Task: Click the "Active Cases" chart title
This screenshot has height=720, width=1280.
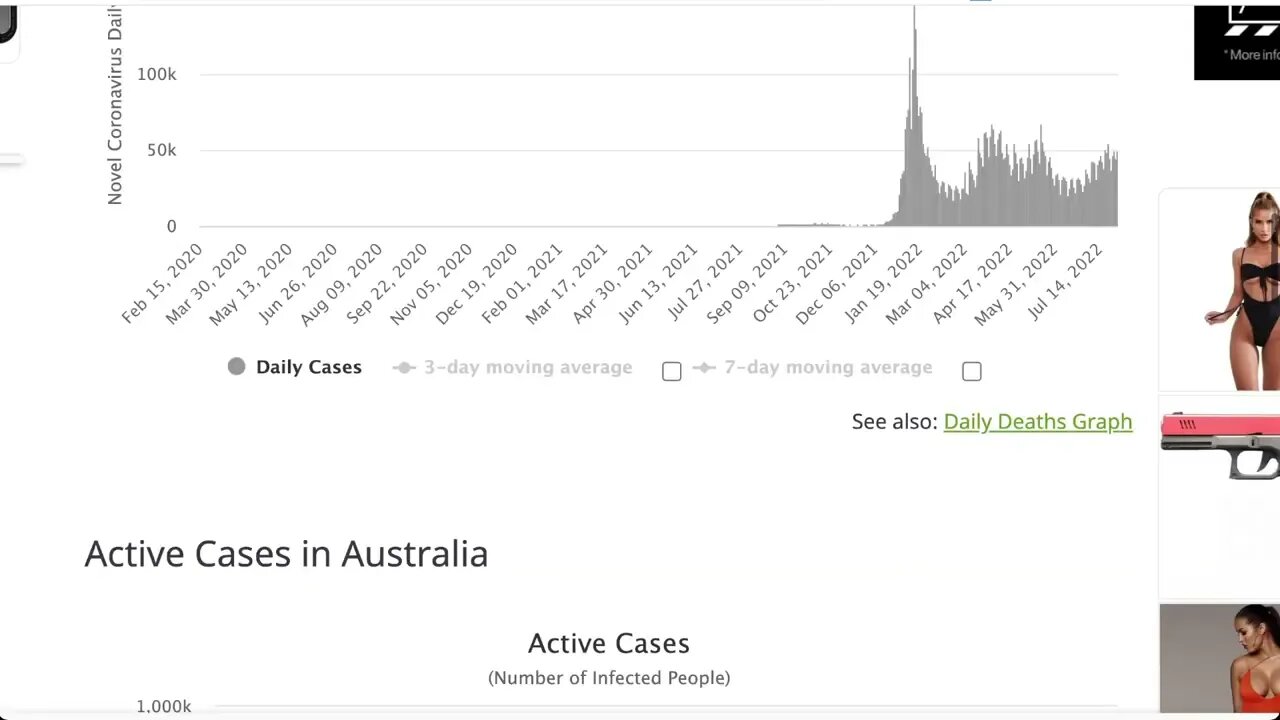Action: tap(608, 643)
